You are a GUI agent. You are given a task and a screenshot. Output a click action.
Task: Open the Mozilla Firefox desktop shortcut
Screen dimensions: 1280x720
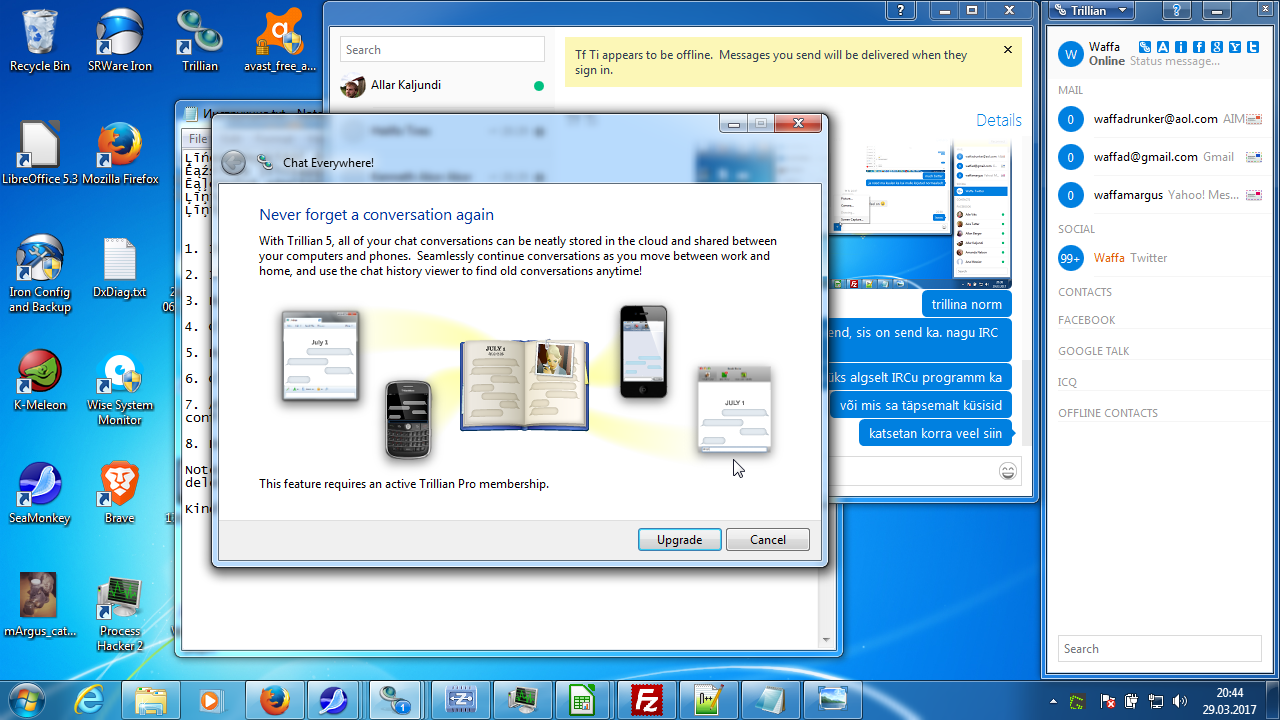[120, 153]
